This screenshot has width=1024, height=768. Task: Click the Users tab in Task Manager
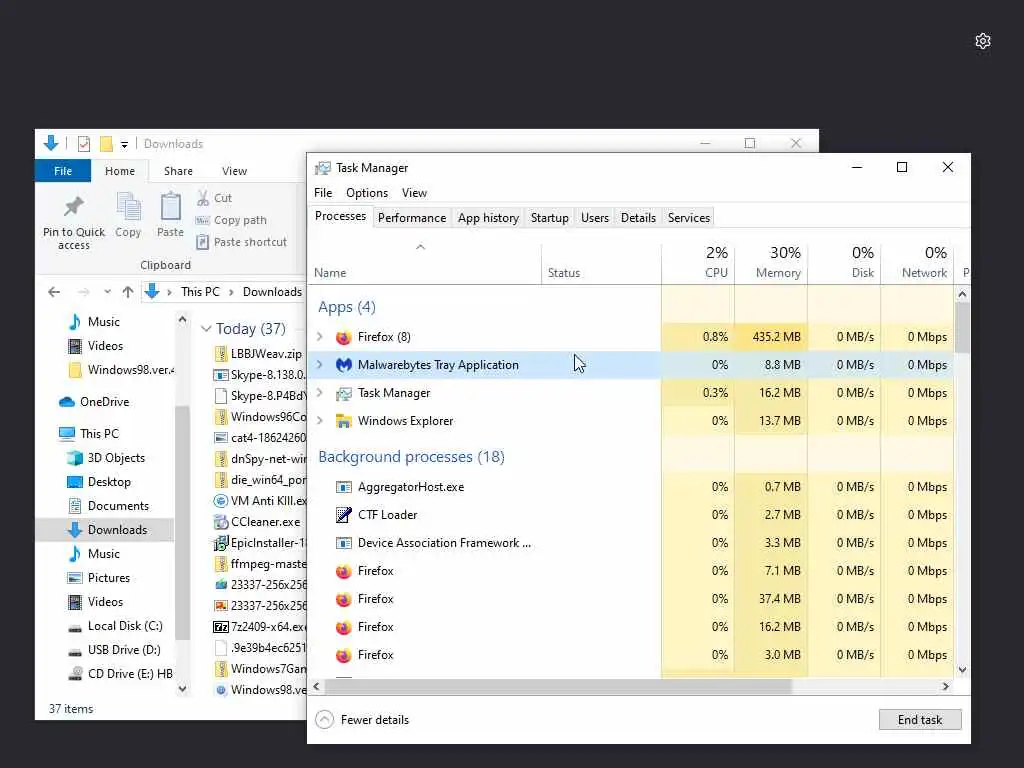[x=595, y=218]
